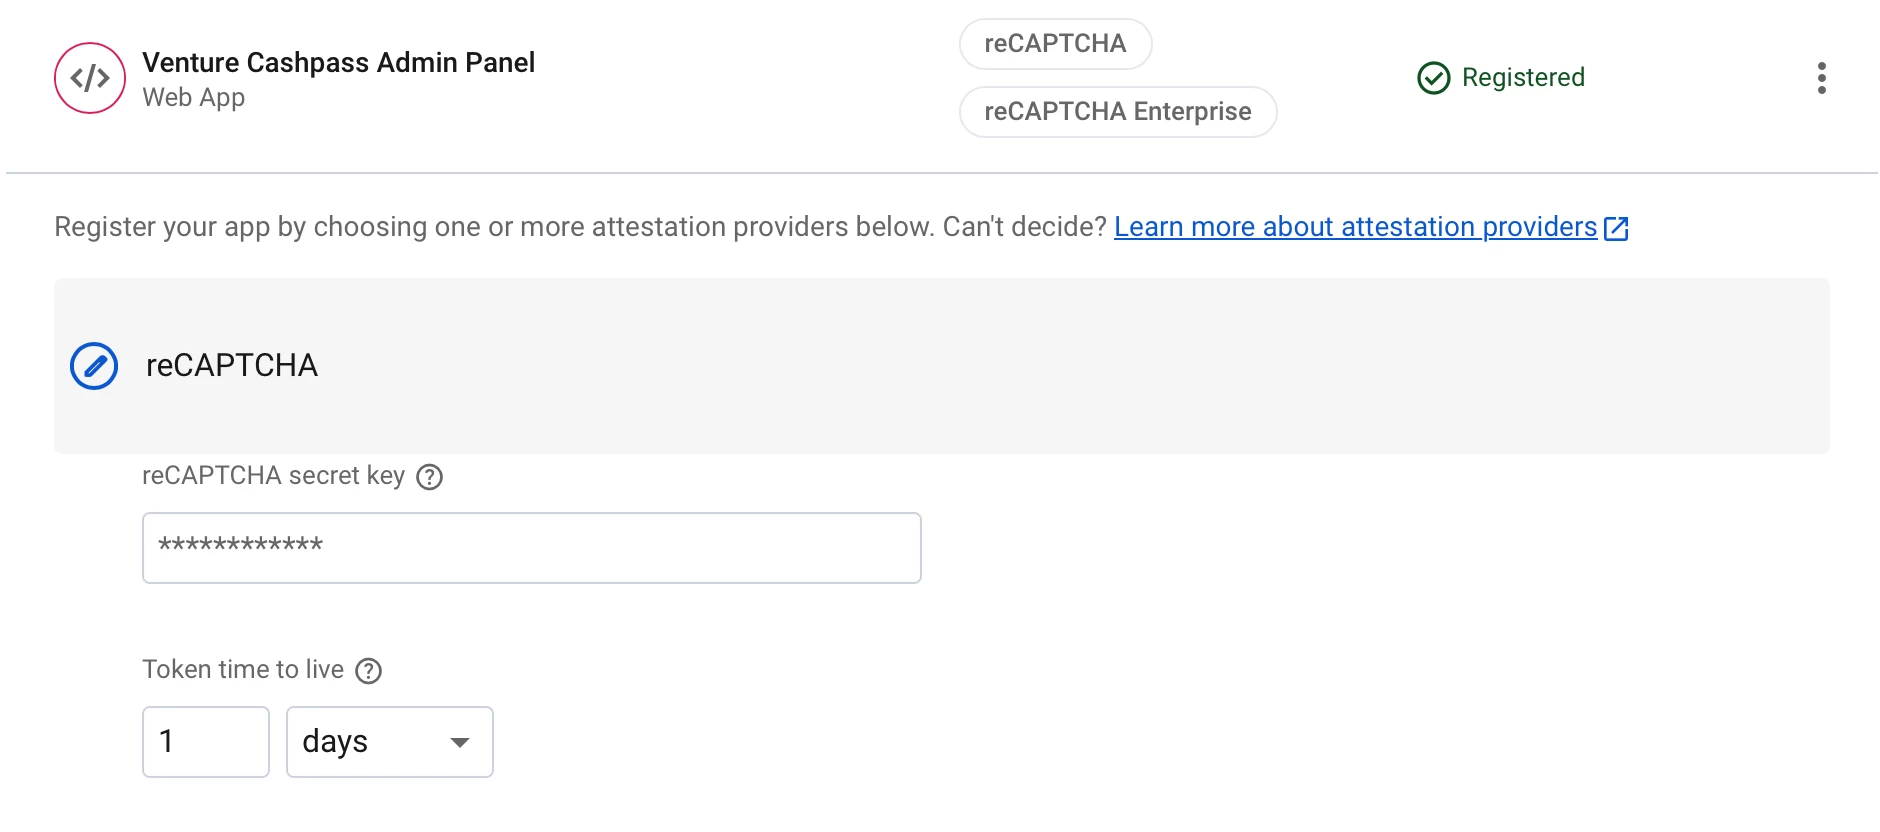The image size is (1880, 832).
Task: Click help icon beside Token time to live
Action: click(369, 671)
